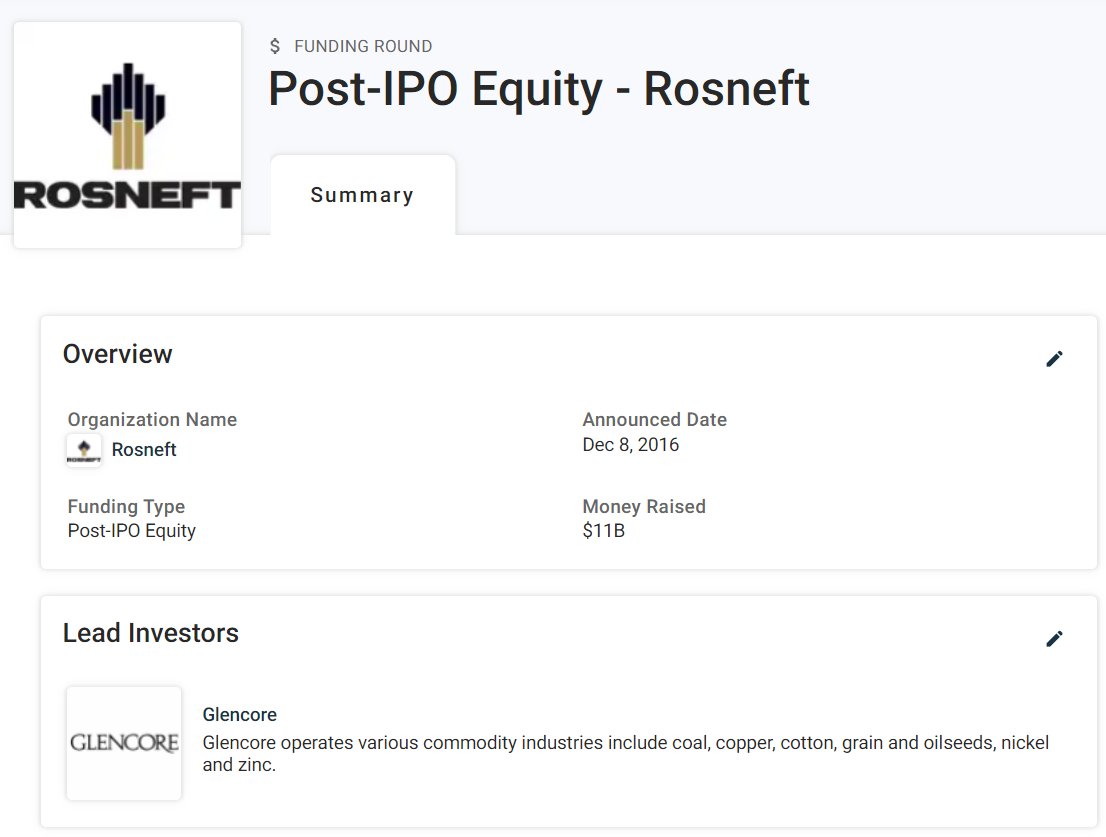Click the Post-IPO Equity funding type value
1106x837 pixels.
pos(132,531)
